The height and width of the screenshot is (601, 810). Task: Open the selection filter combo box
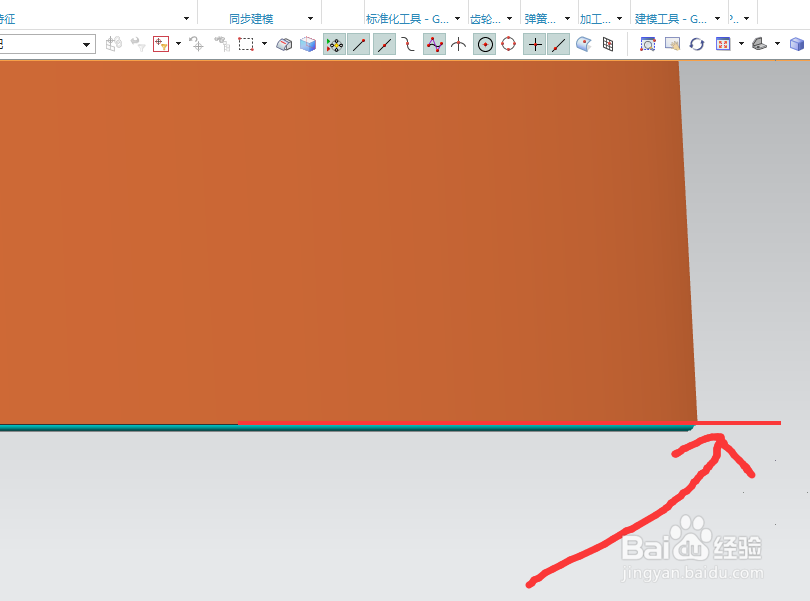46,44
